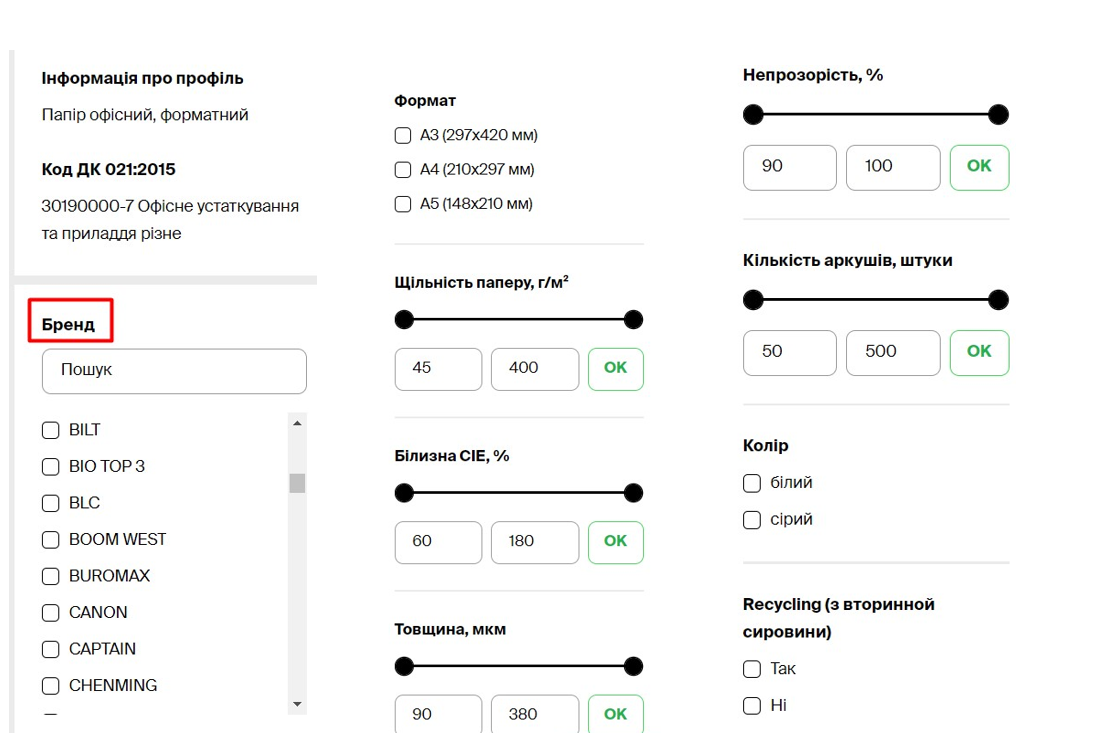Select the A4 (210x297 мм) format option
This screenshot has width=1107, height=753.
pyautogui.click(x=403, y=170)
